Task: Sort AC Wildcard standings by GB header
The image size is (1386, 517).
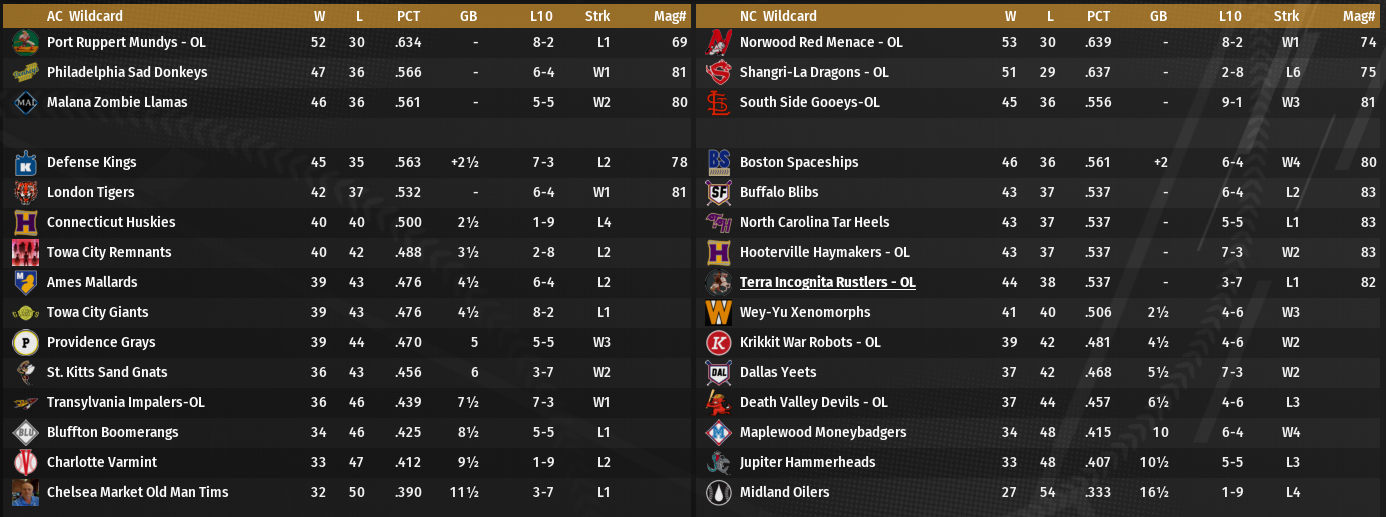Action: [468, 16]
